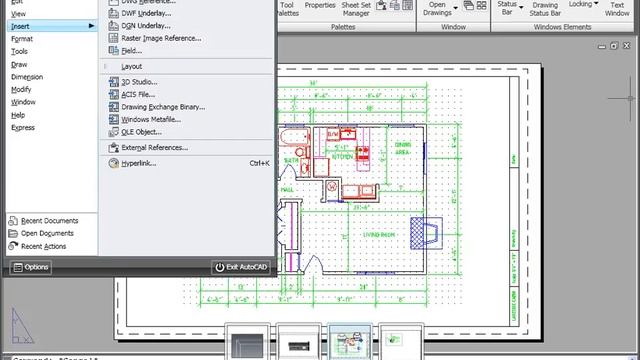Open the Draw menu
Screen dimensions: 640x360
point(19,64)
